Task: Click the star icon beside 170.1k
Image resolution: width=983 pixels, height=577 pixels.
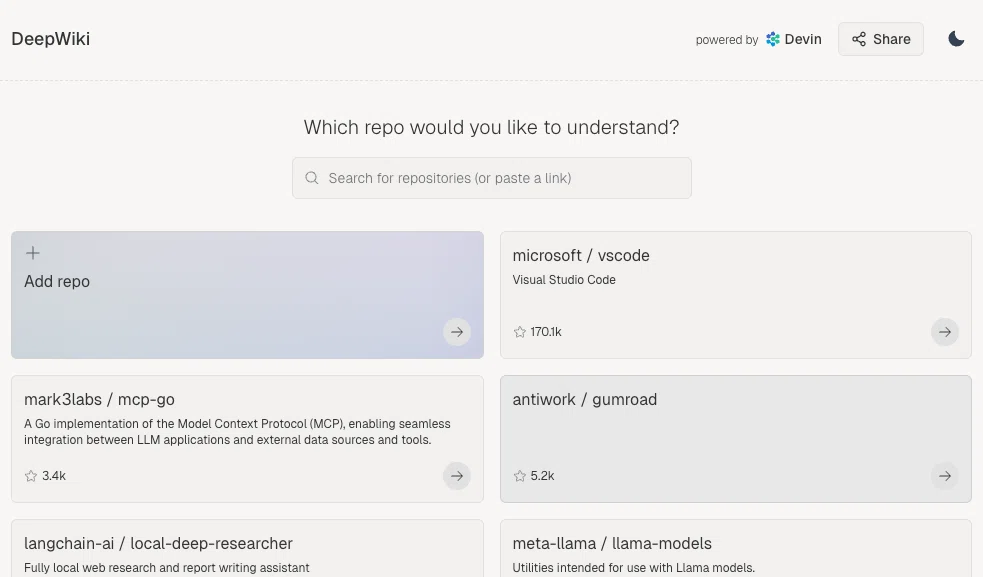Action: pos(519,332)
